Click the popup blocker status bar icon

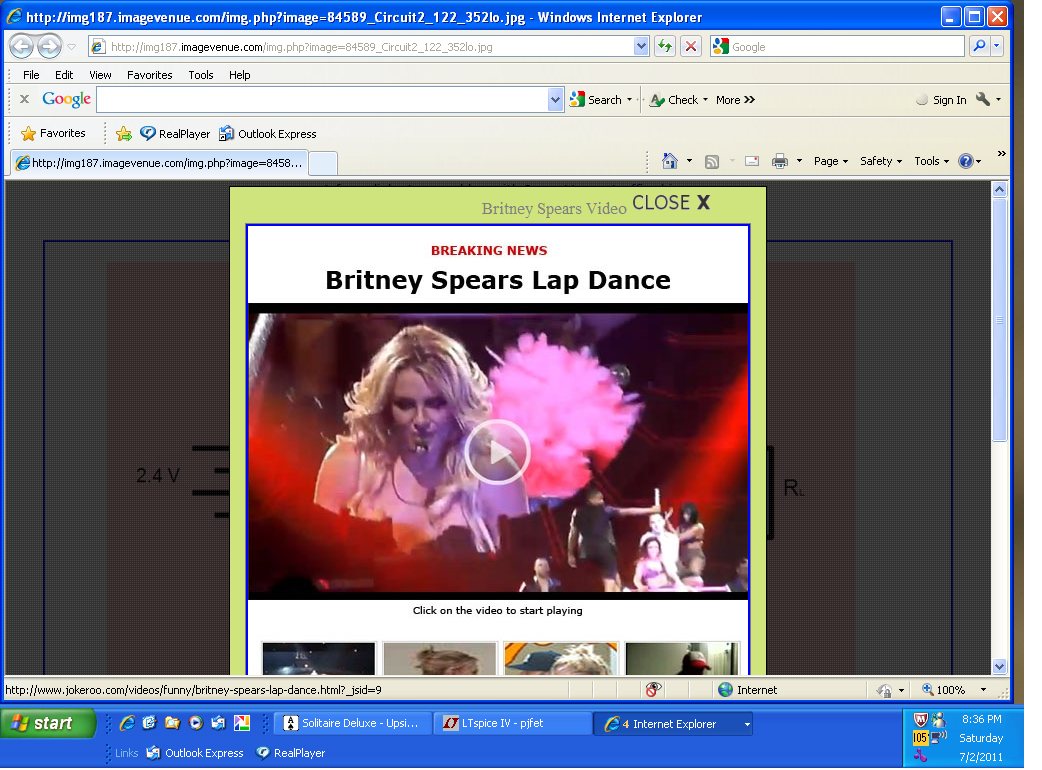click(653, 690)
